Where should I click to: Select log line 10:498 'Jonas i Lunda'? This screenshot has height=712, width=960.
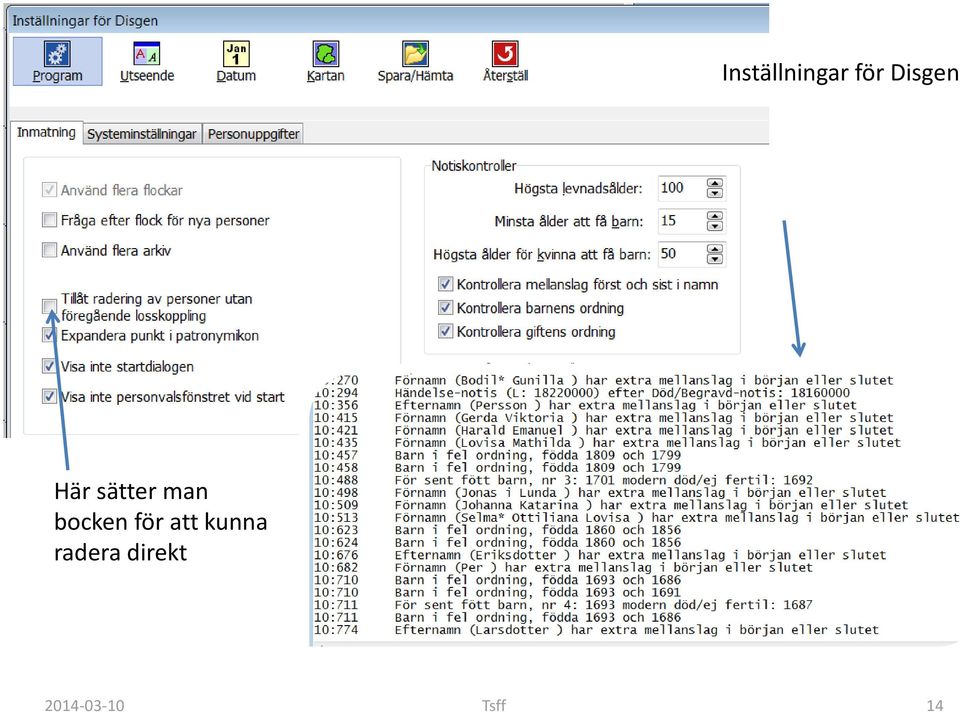tap(599, 492)
